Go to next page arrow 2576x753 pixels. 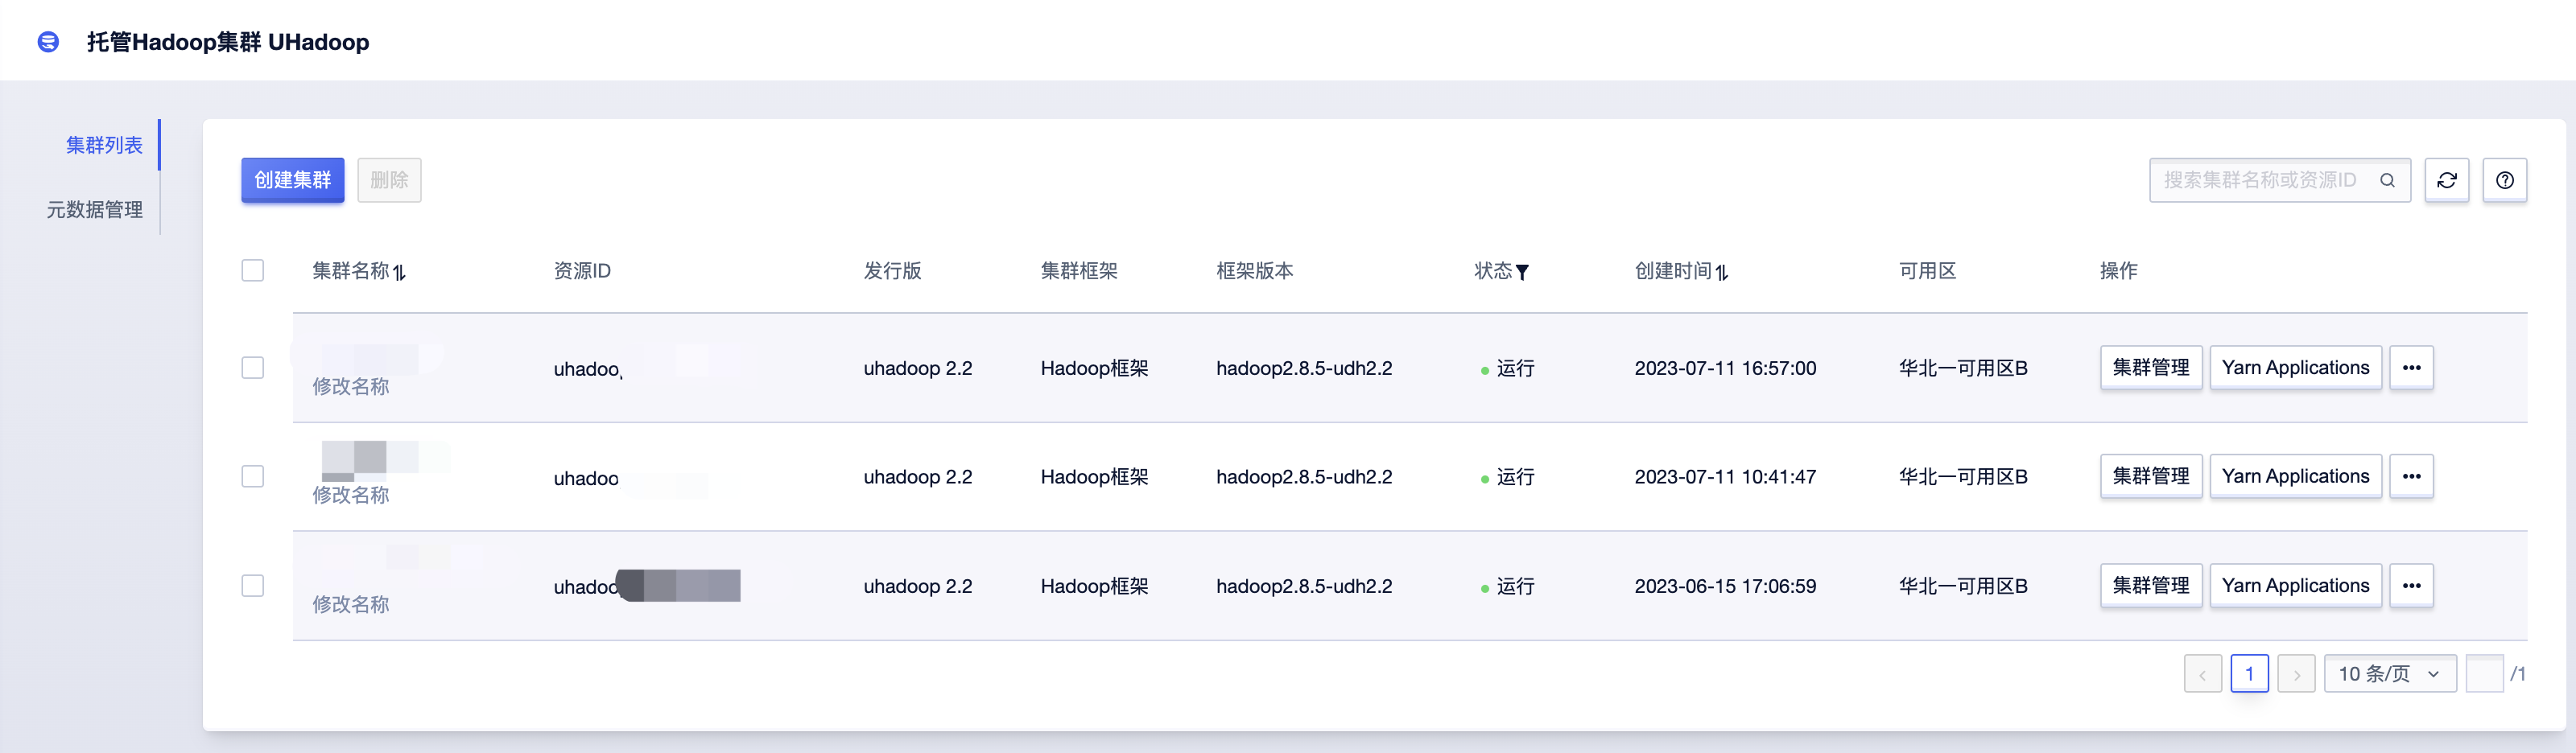click(x=2296, y=674)
